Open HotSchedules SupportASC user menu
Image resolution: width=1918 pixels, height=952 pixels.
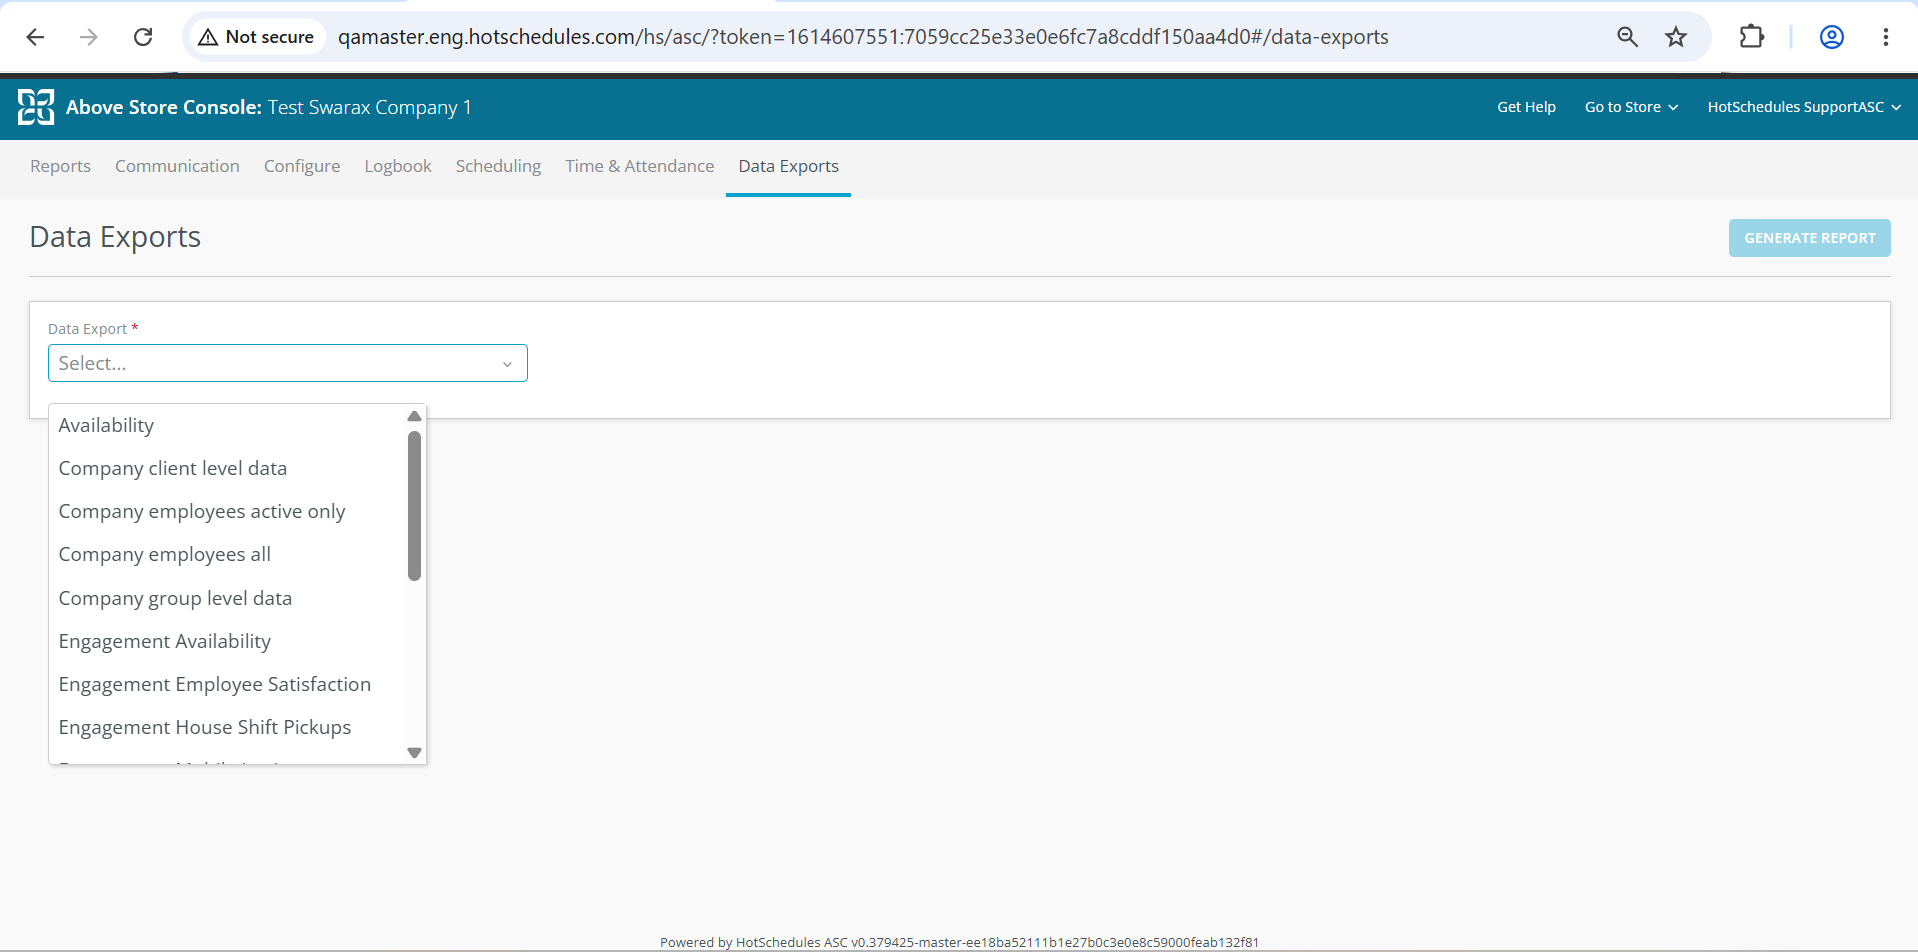point(1804,107)
